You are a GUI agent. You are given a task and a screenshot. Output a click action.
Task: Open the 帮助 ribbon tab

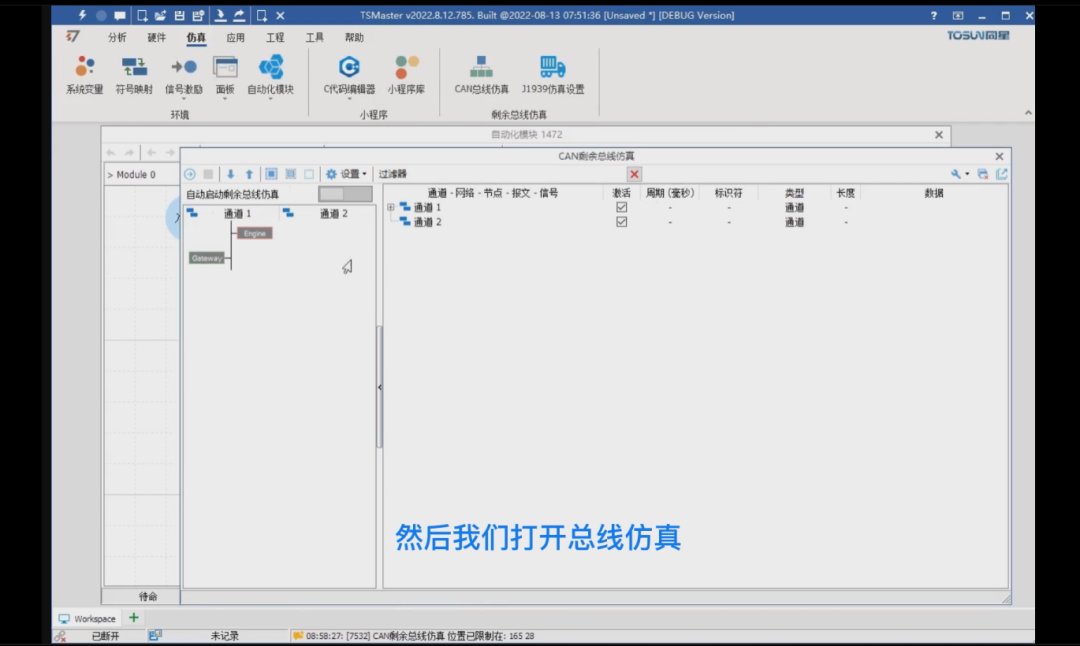pos(354,37)
